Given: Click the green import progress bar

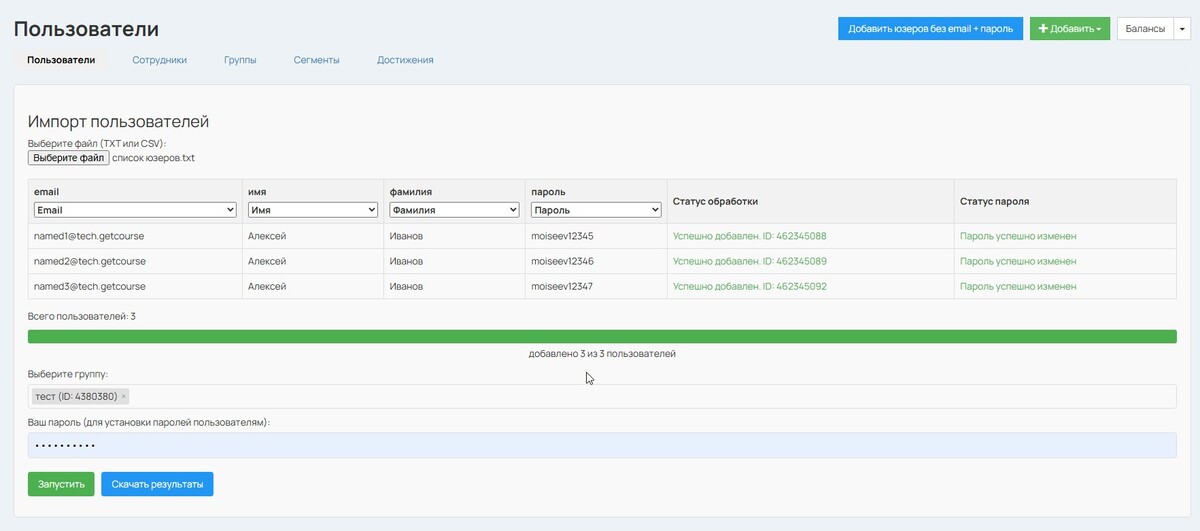Looking at the screenshot, I should click(600, 337).
